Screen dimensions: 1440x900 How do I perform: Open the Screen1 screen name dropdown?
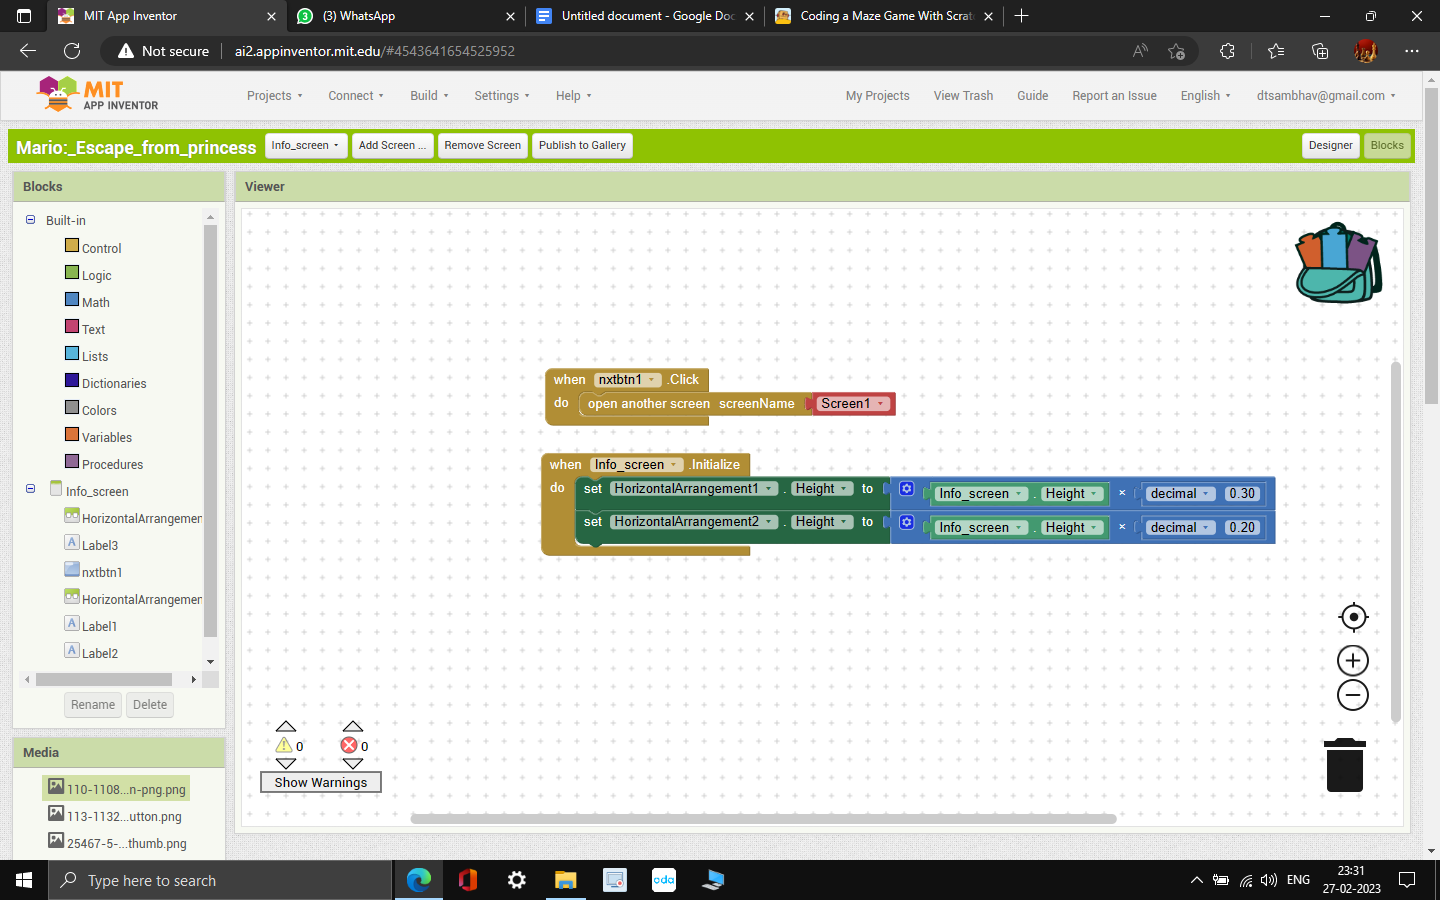tap(852, 404)
